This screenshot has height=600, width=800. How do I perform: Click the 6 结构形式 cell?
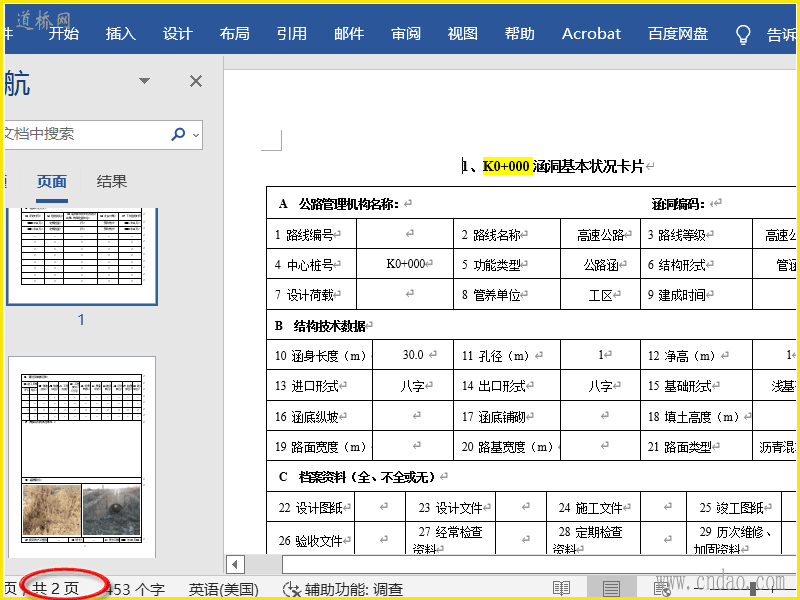coord(696,264)
